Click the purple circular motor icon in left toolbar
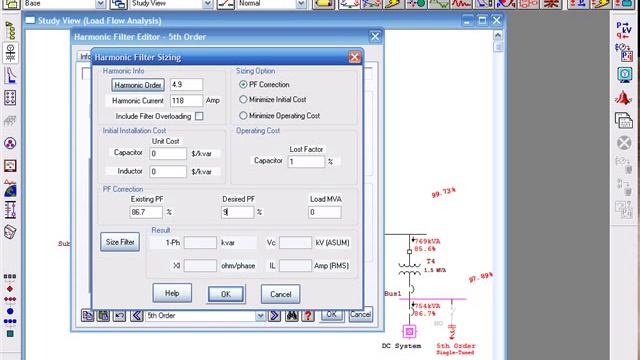The height and width of the screenshot is (360, 640). [x=10, y=143]
